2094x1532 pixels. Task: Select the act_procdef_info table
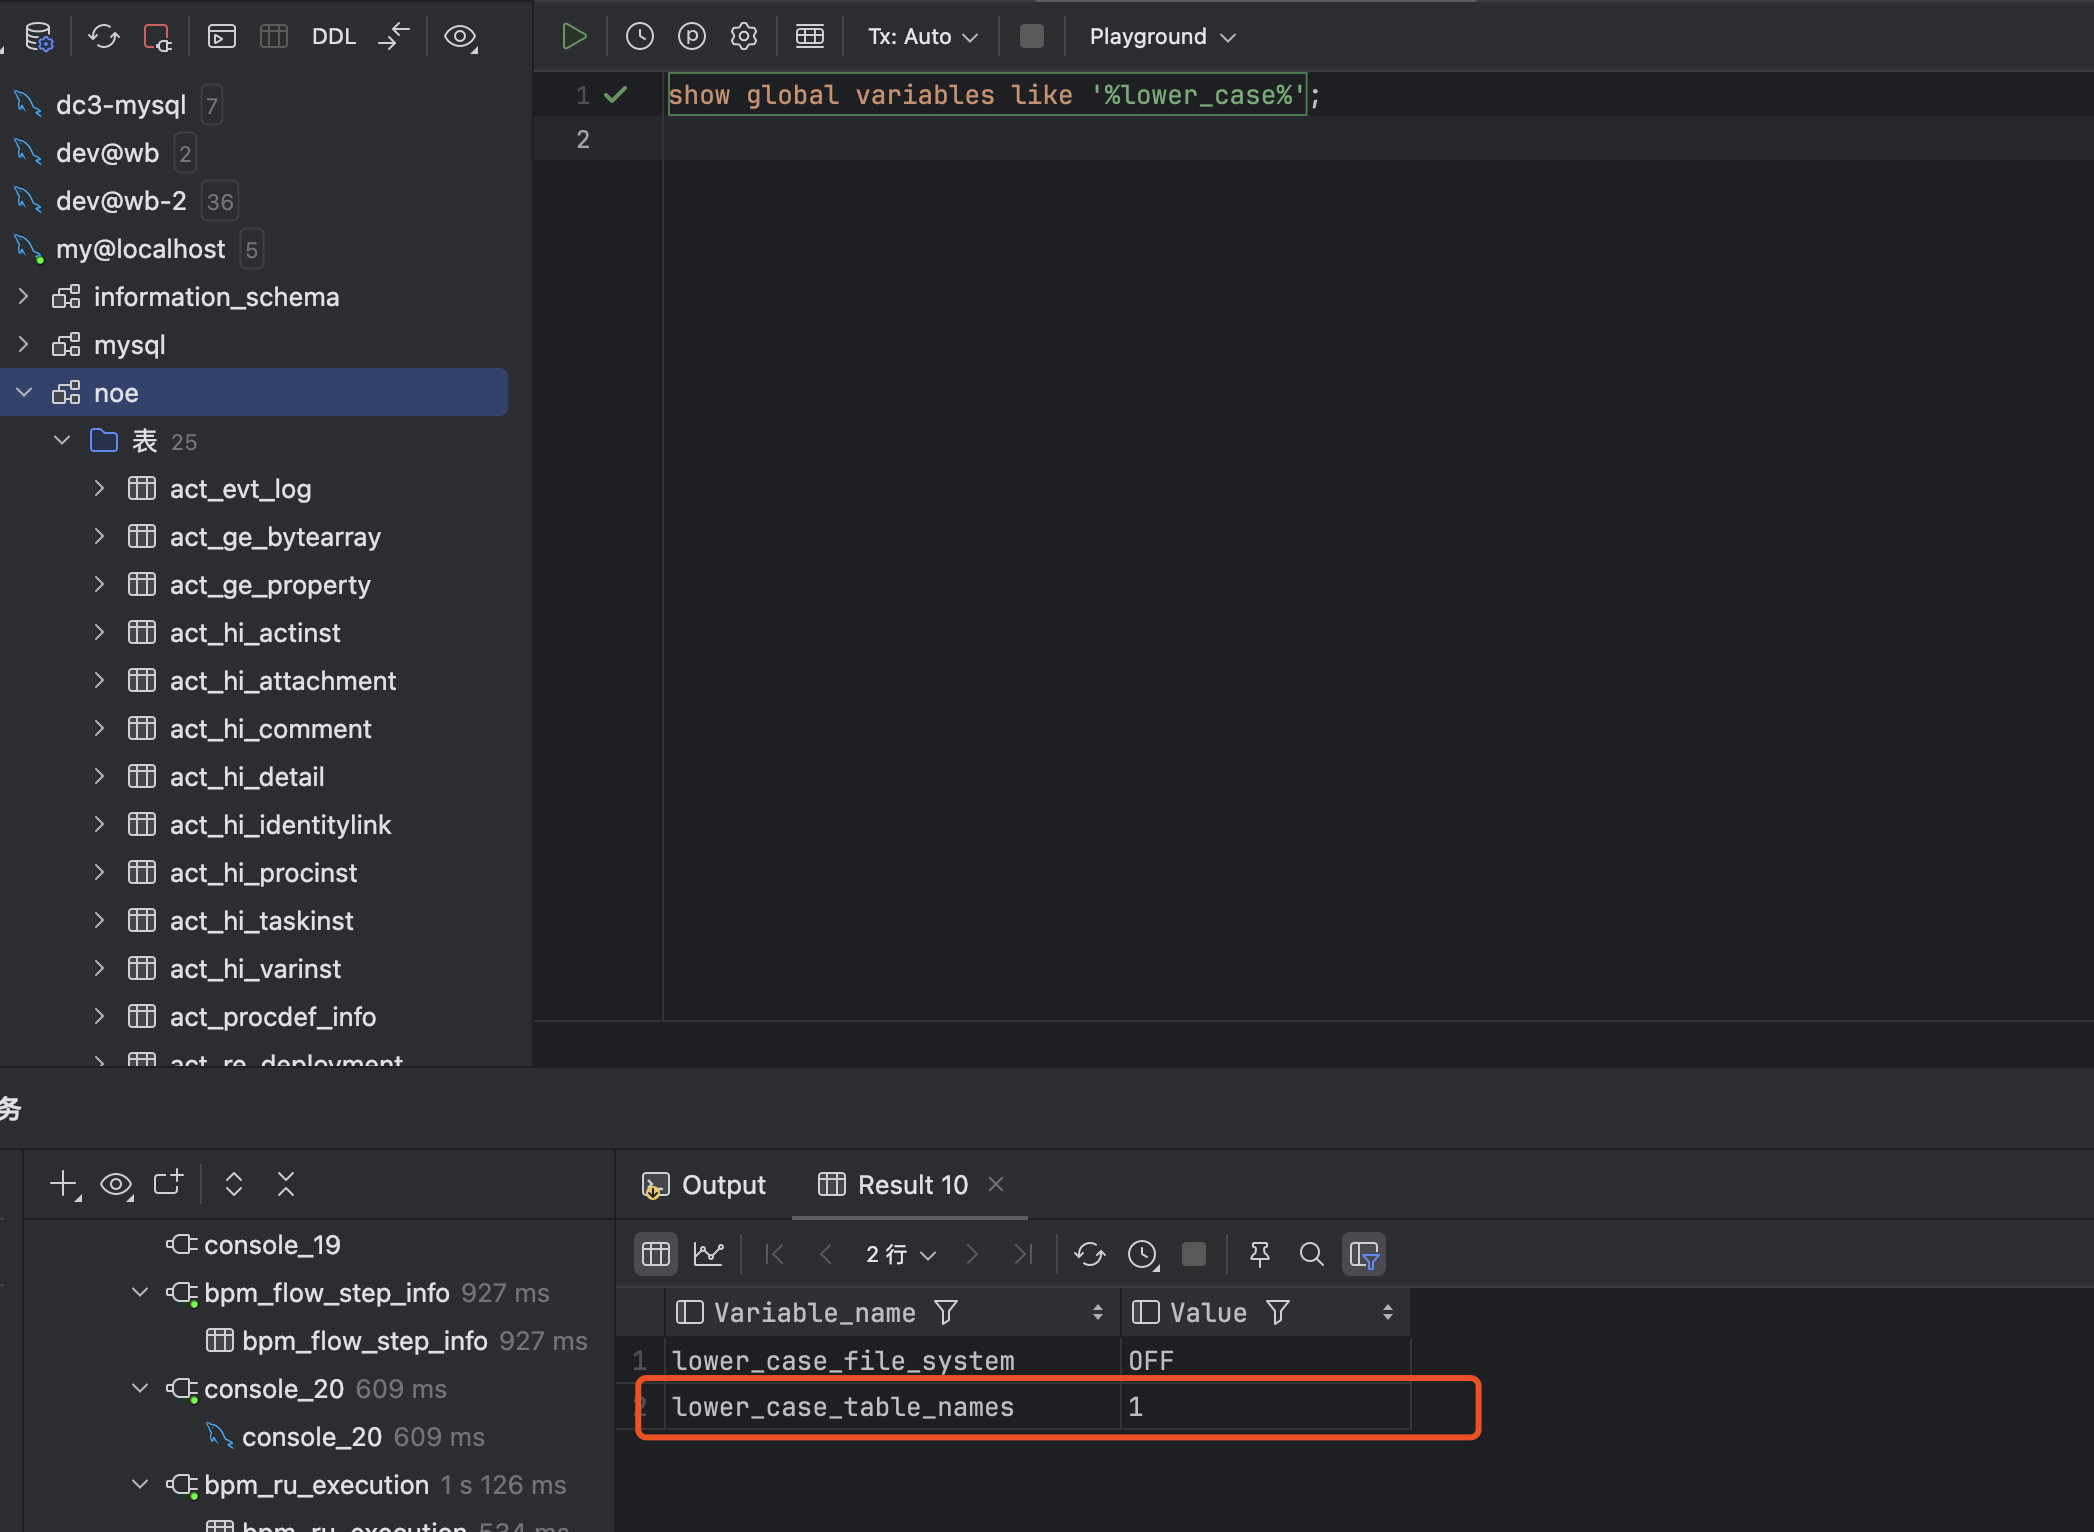(x=273, y=1017)
